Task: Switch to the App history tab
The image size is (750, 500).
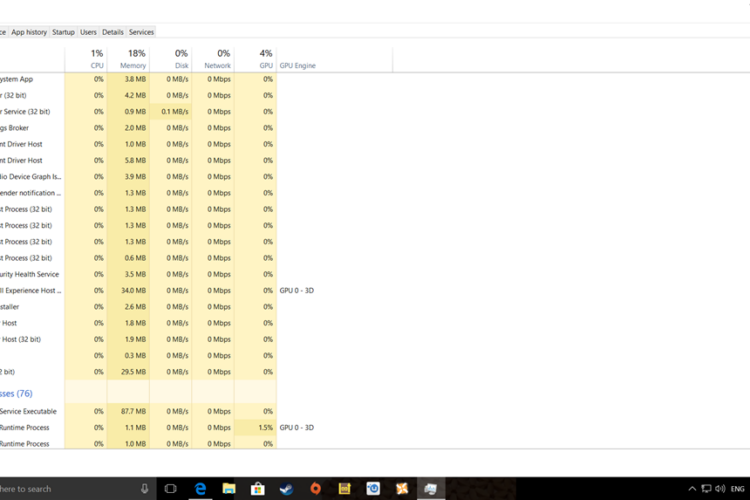Action: 29,32
